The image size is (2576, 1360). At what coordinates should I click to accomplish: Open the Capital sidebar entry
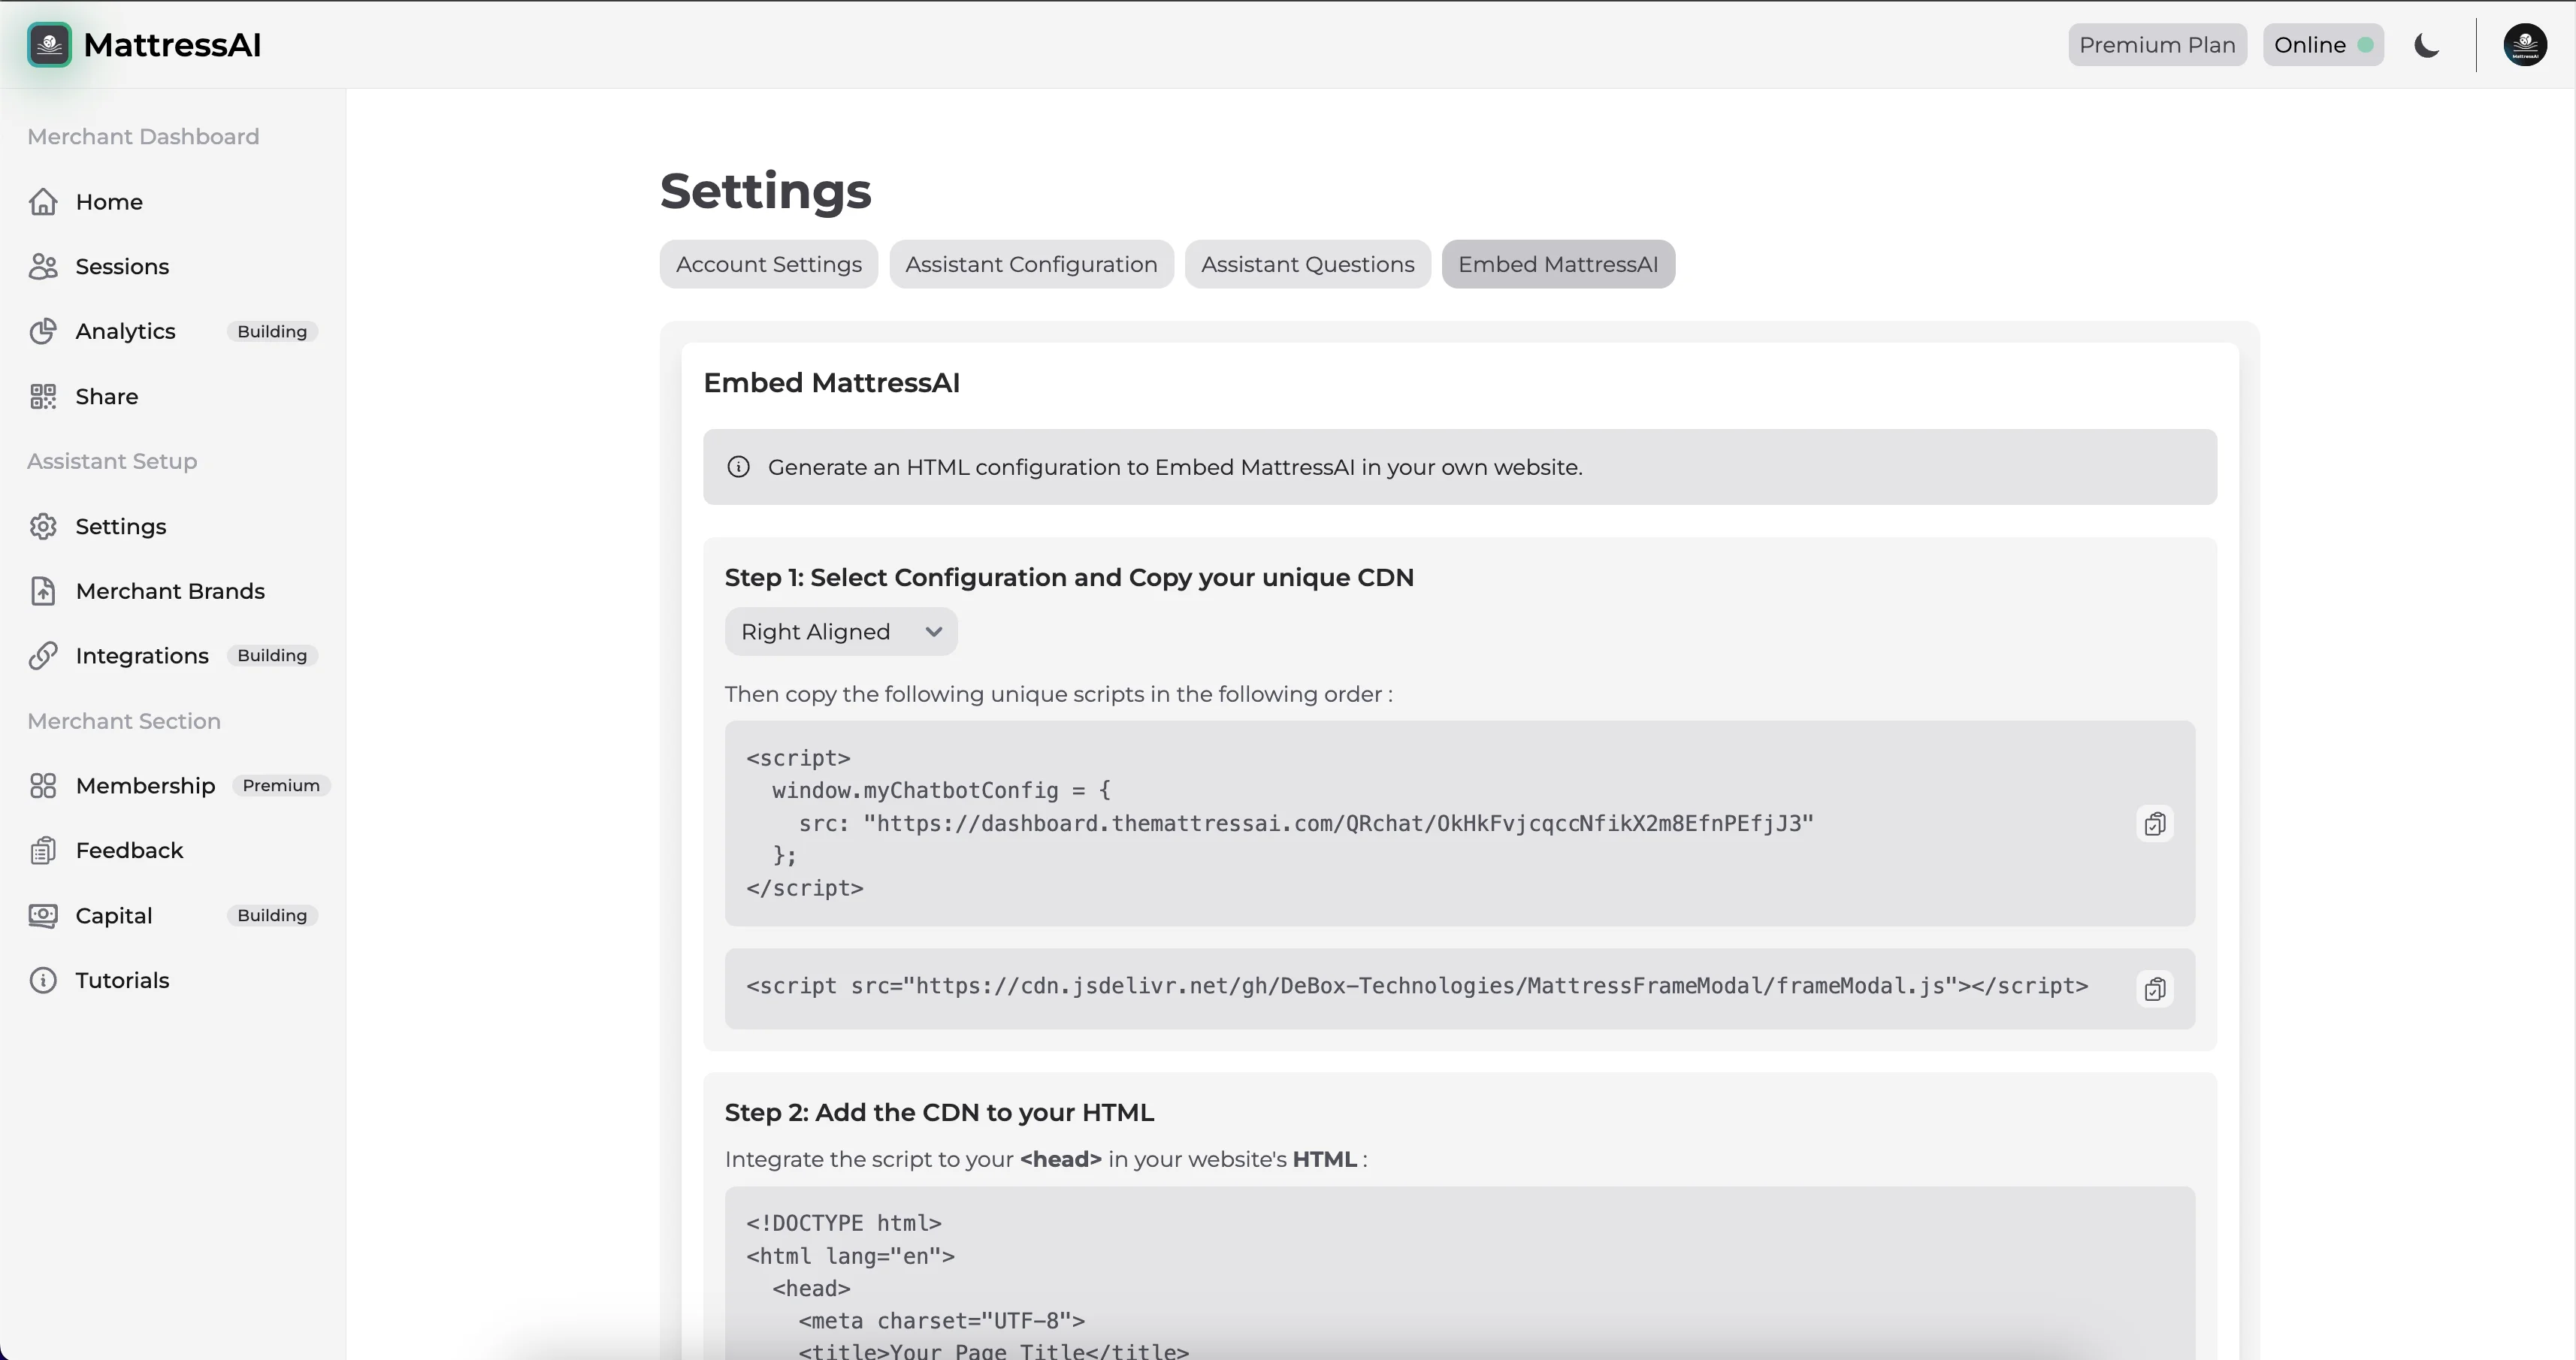(114, 916)
